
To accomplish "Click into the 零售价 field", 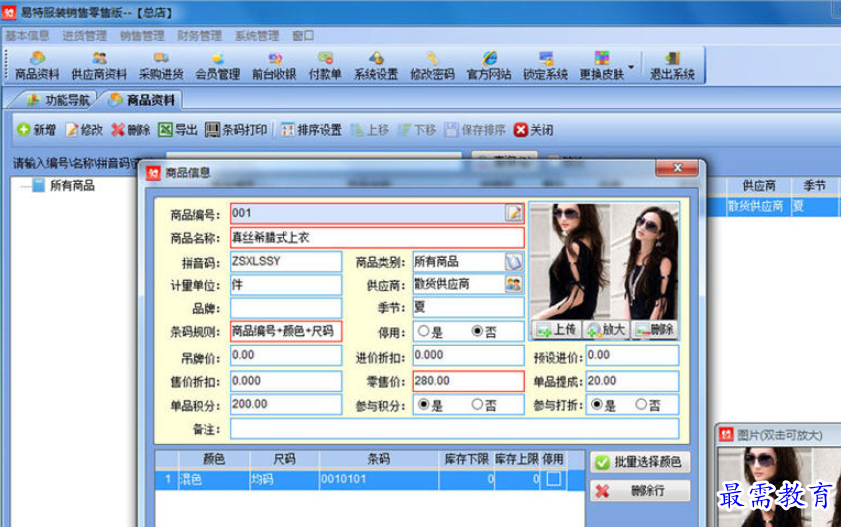I will coord(468,381).
